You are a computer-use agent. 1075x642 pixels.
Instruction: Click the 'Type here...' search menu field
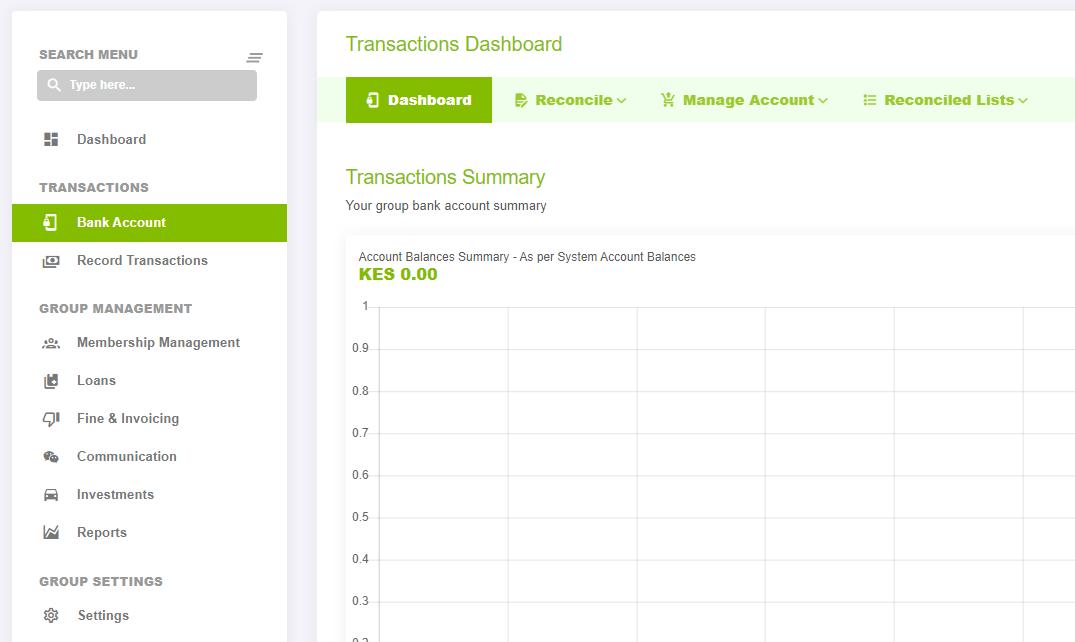click(147, 85)
